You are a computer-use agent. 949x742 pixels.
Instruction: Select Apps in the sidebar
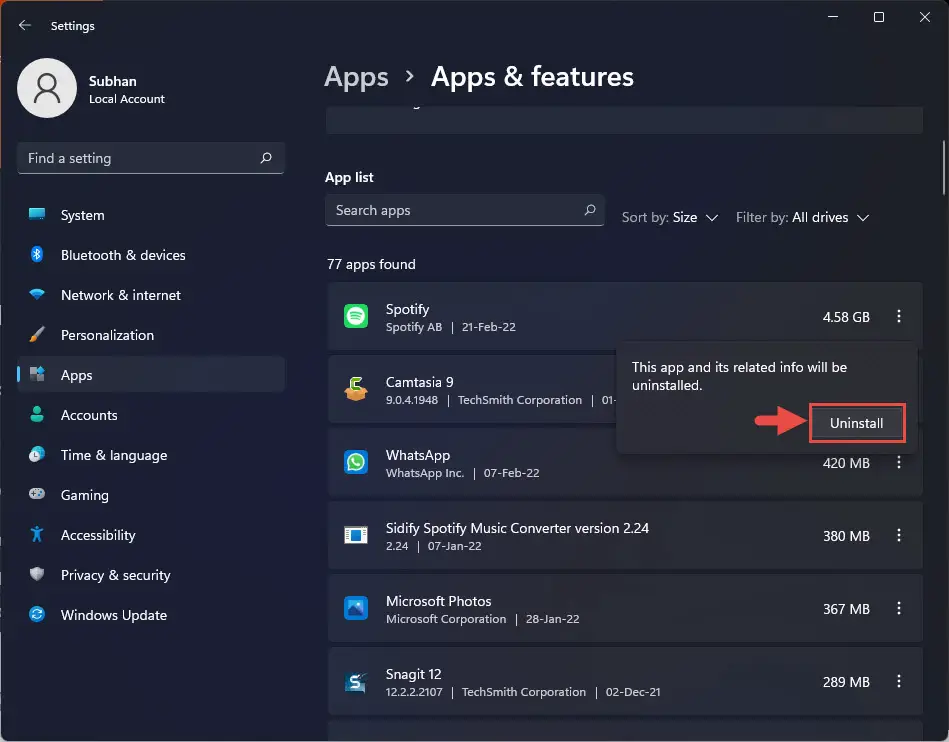point(151,375)
